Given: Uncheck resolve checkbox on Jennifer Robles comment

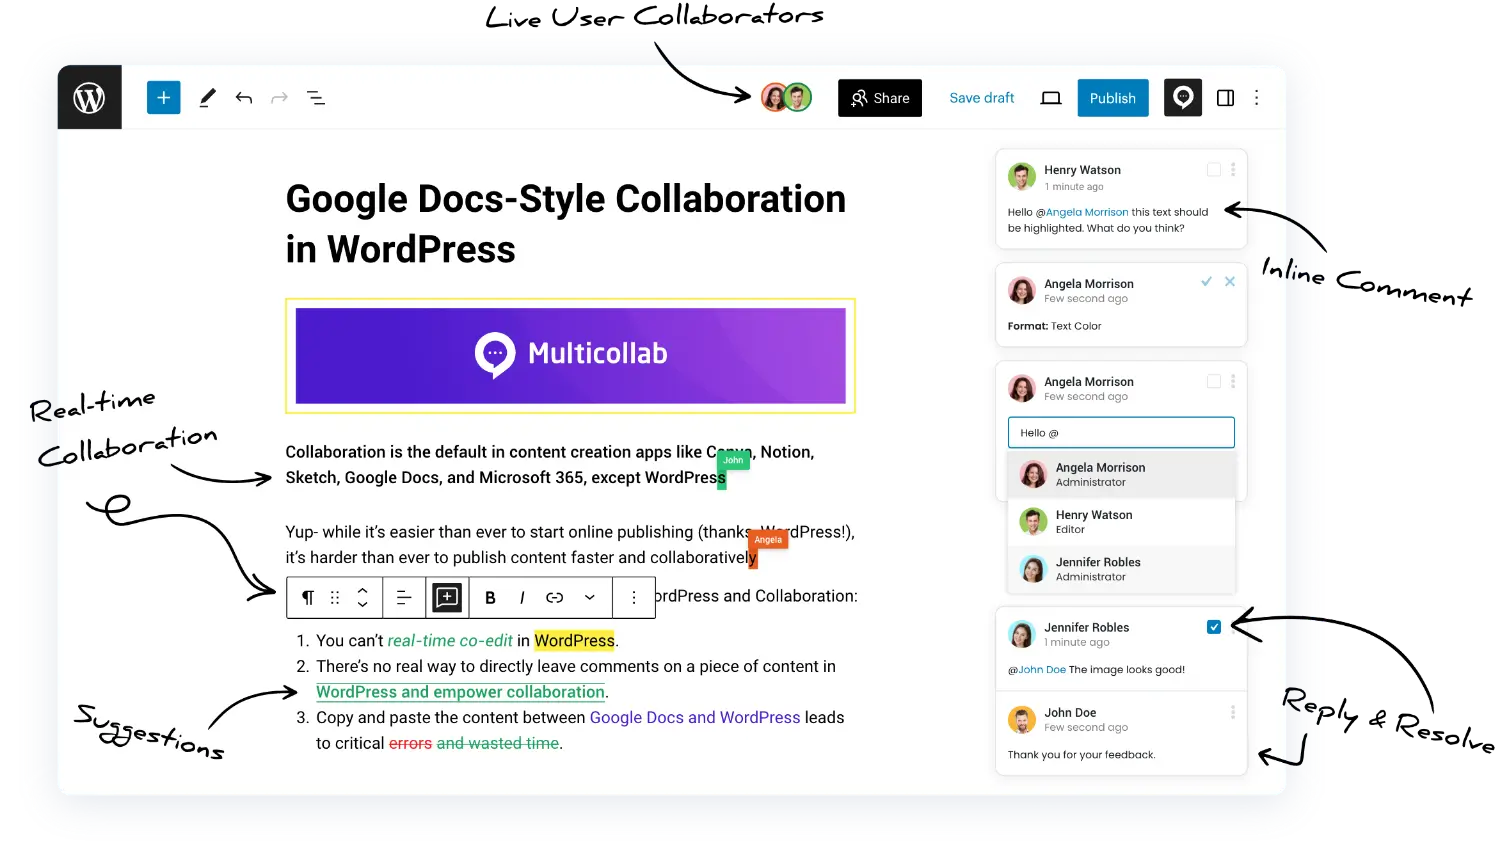Looking at the screenshot, I should tap(1214, 627).
